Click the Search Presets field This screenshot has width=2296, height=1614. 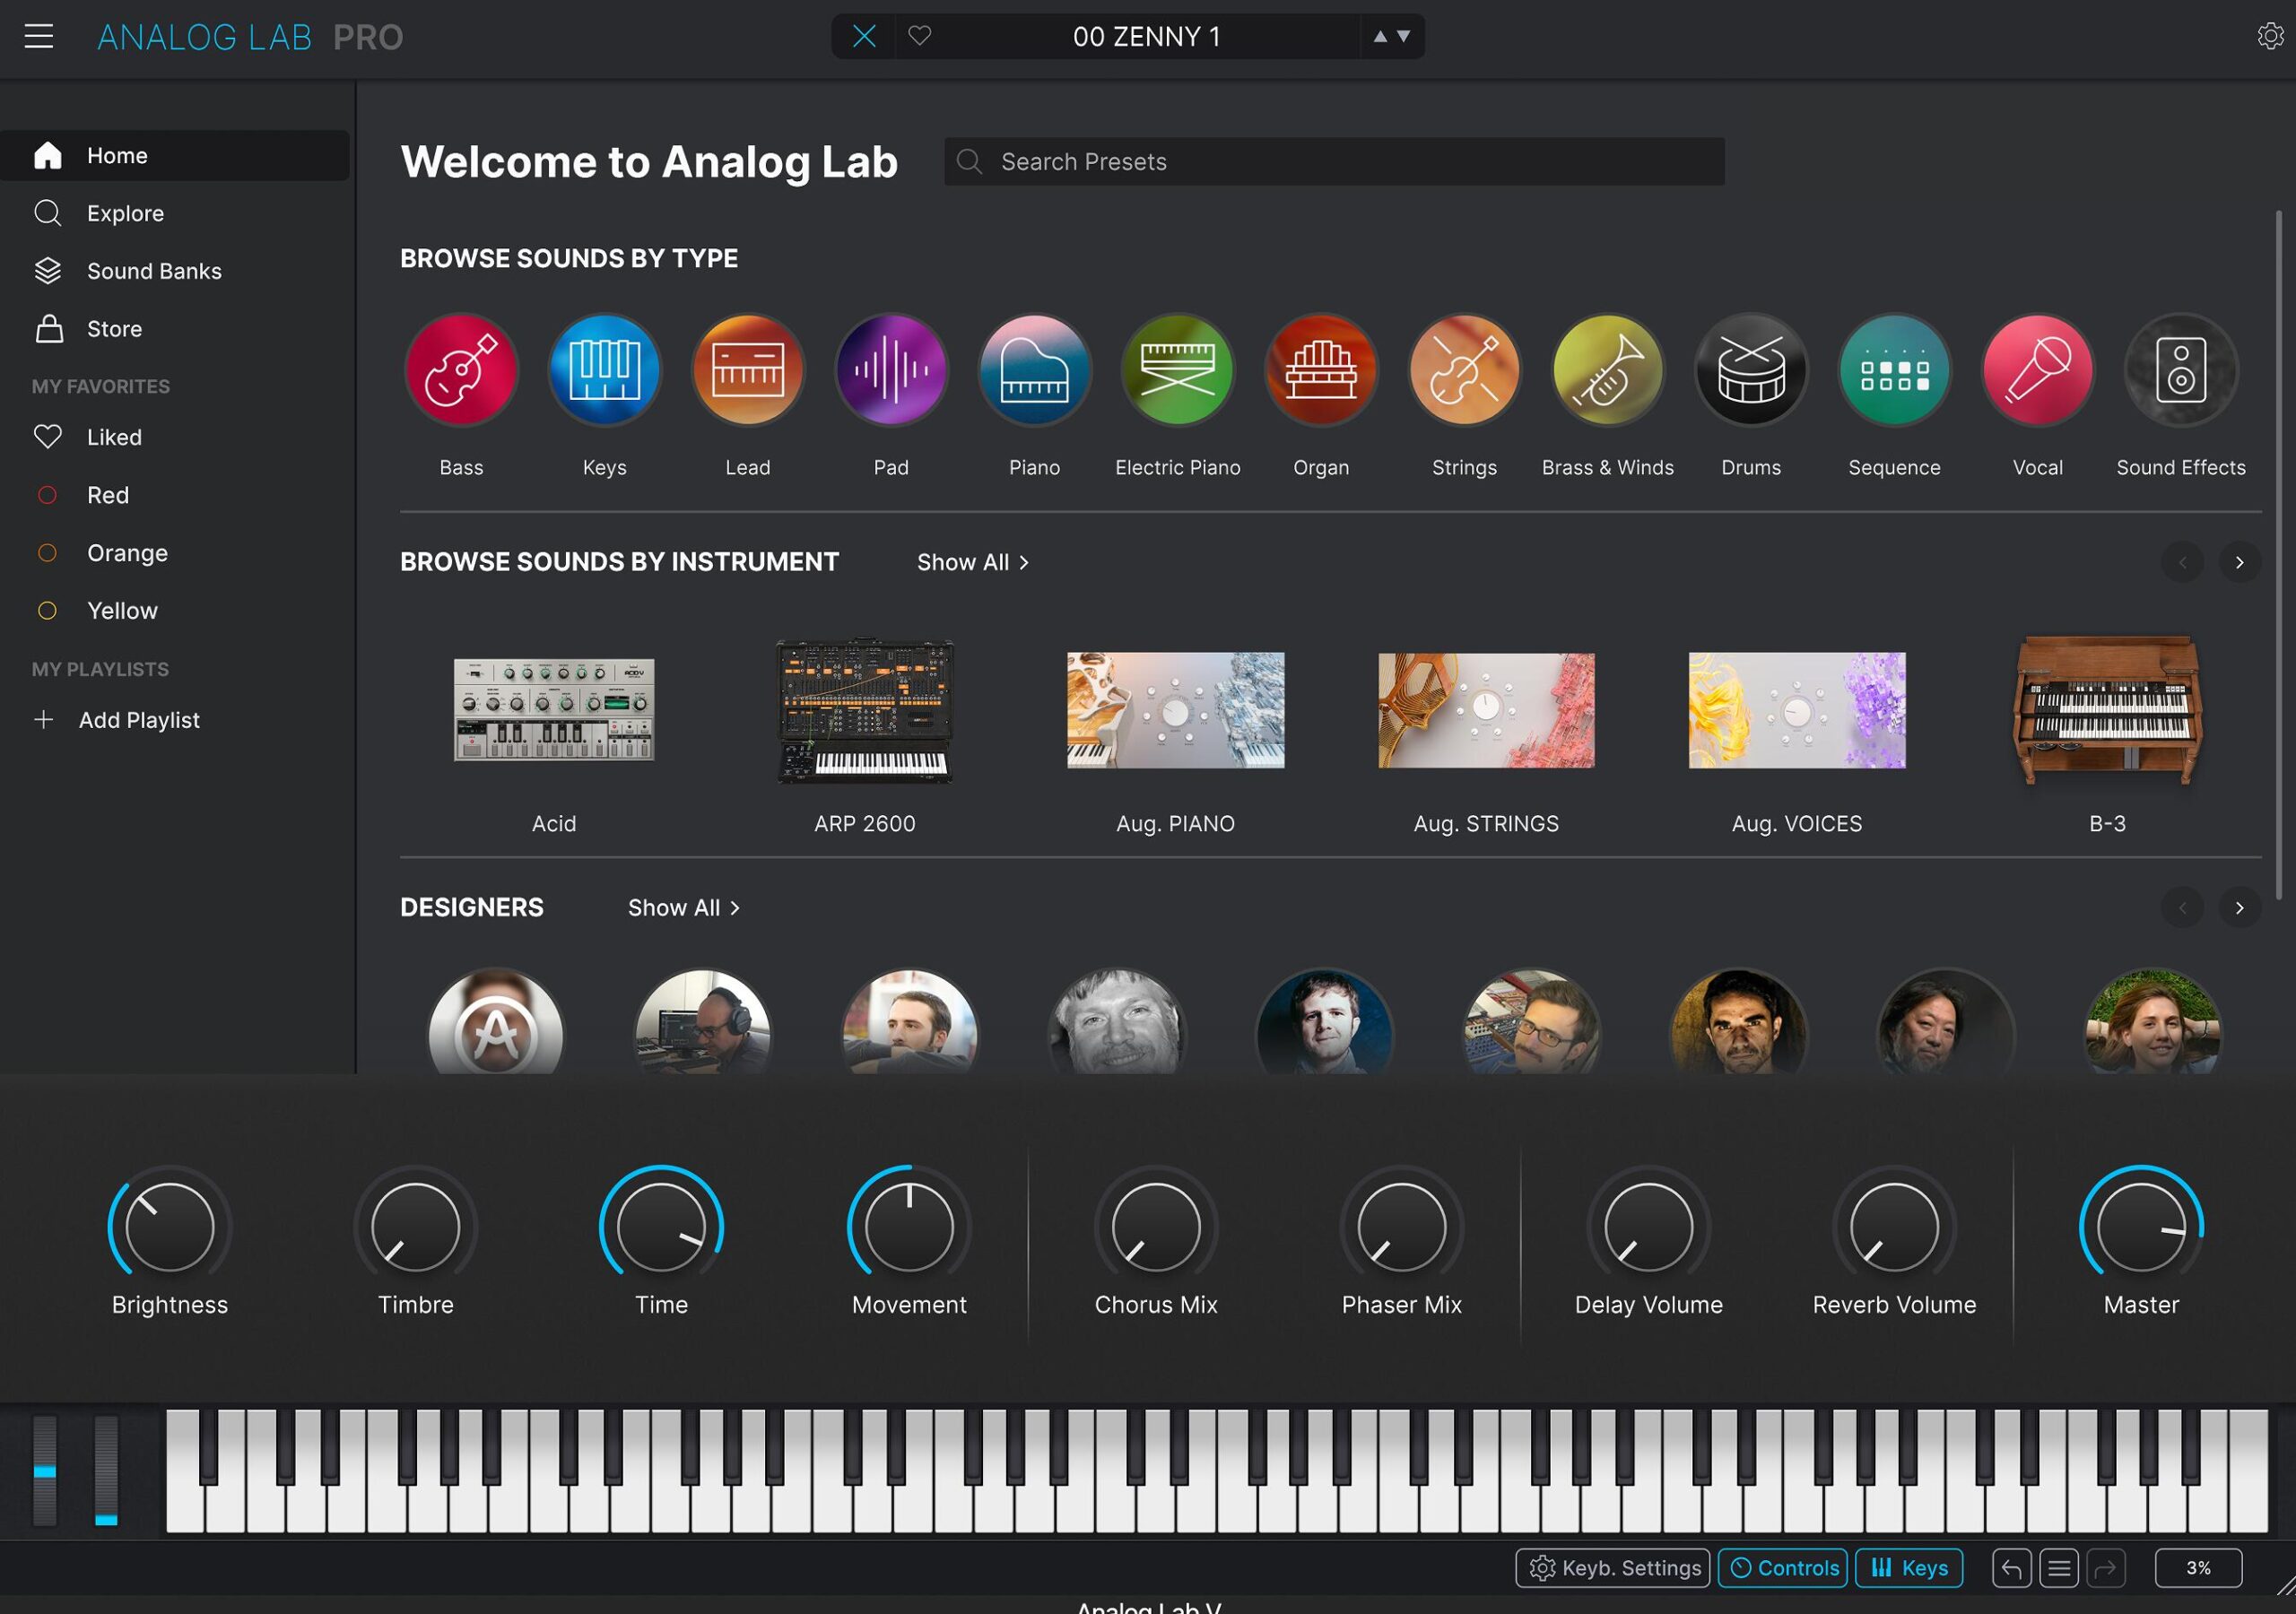pyautogui.click(x=1333, y=162)
